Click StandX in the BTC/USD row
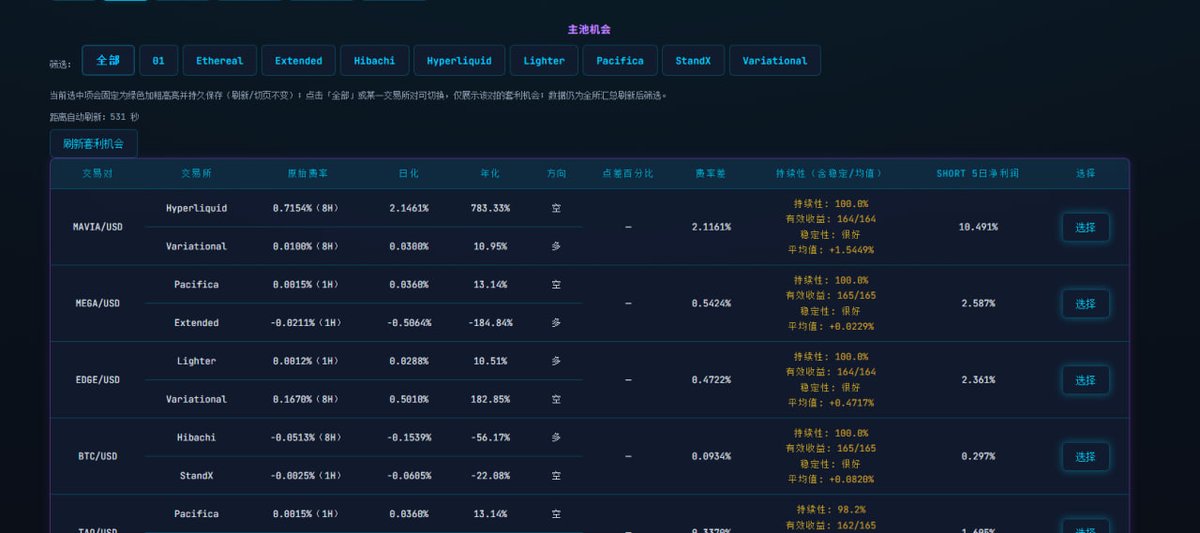The image size is (1200, 533). (196, 475)
